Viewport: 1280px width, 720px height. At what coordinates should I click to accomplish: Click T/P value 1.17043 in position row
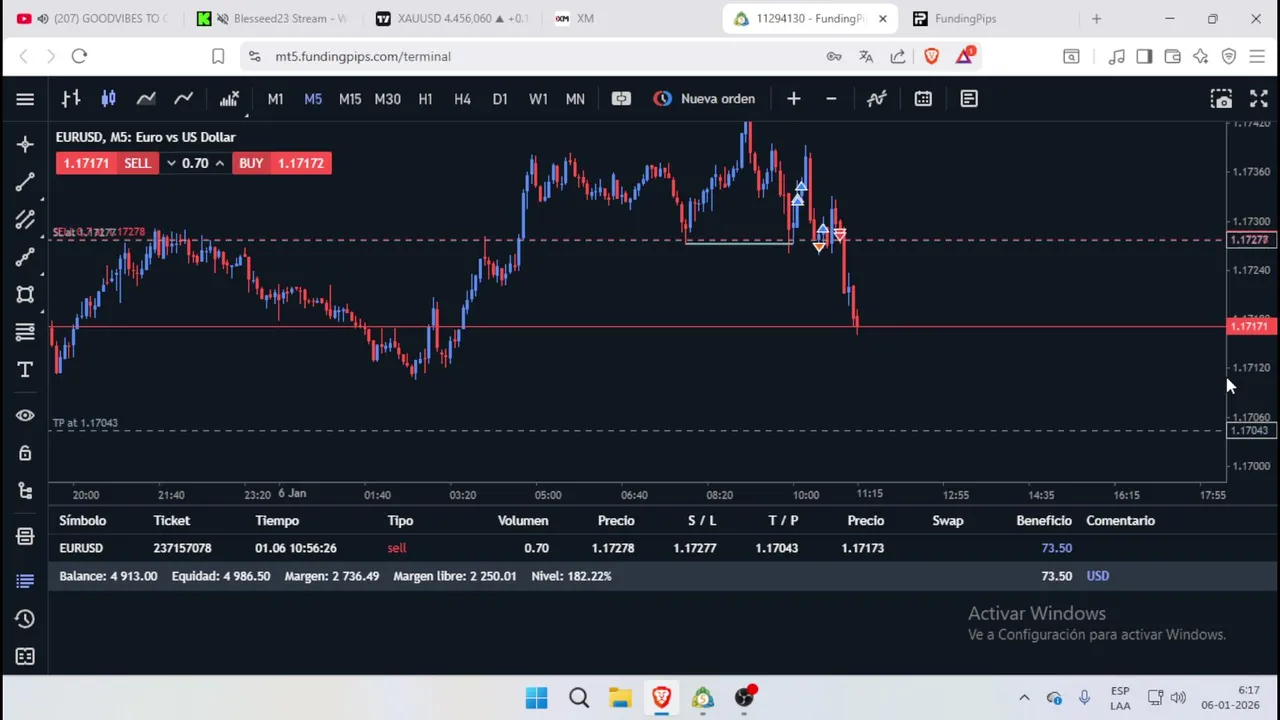776,548
